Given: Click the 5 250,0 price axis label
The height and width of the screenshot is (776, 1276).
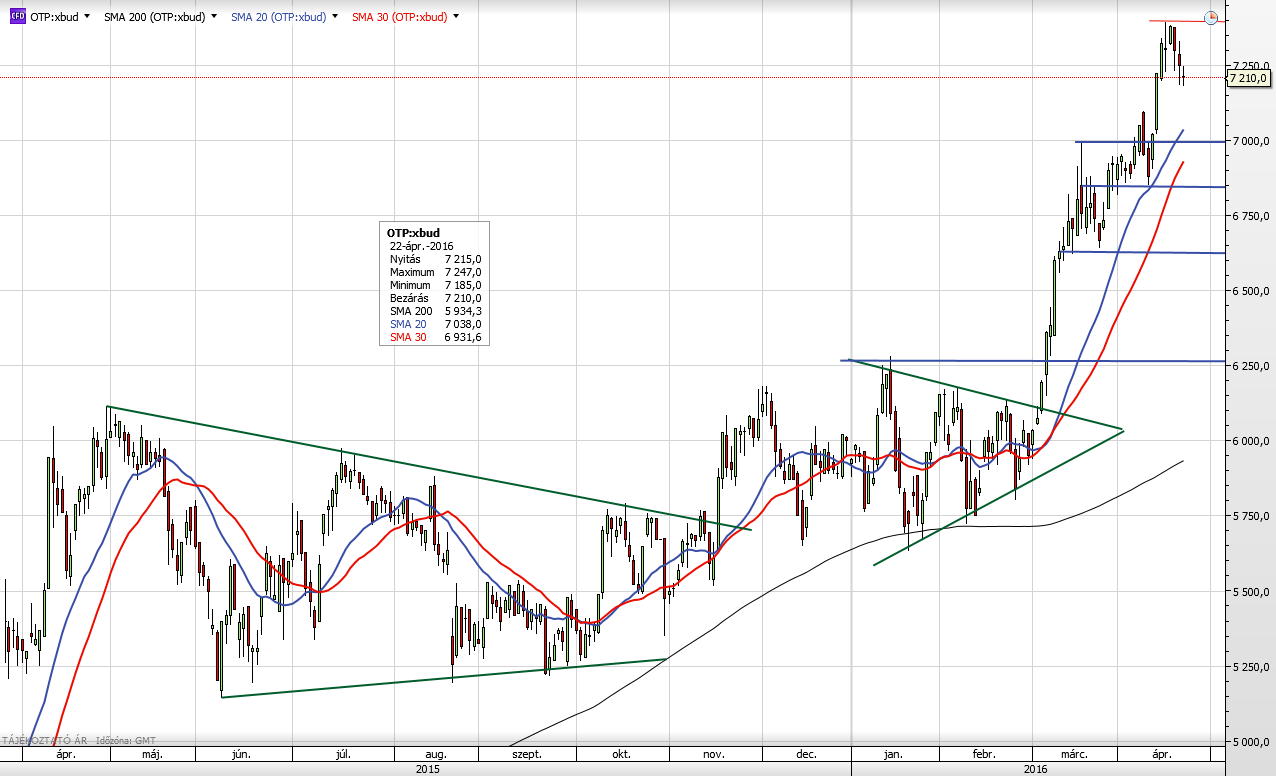Looking at the screenshot, I should click(x=1250, y=667).
